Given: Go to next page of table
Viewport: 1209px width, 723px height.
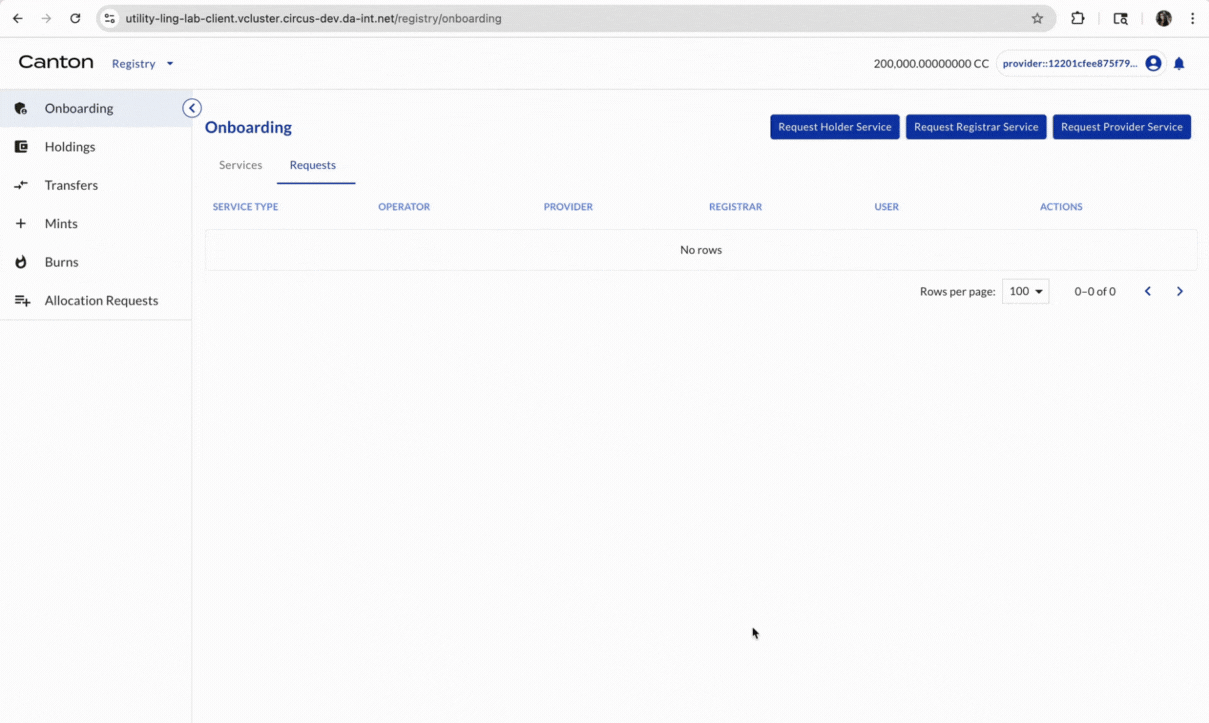Looking at the screenshot, I should pos(1180,292).
